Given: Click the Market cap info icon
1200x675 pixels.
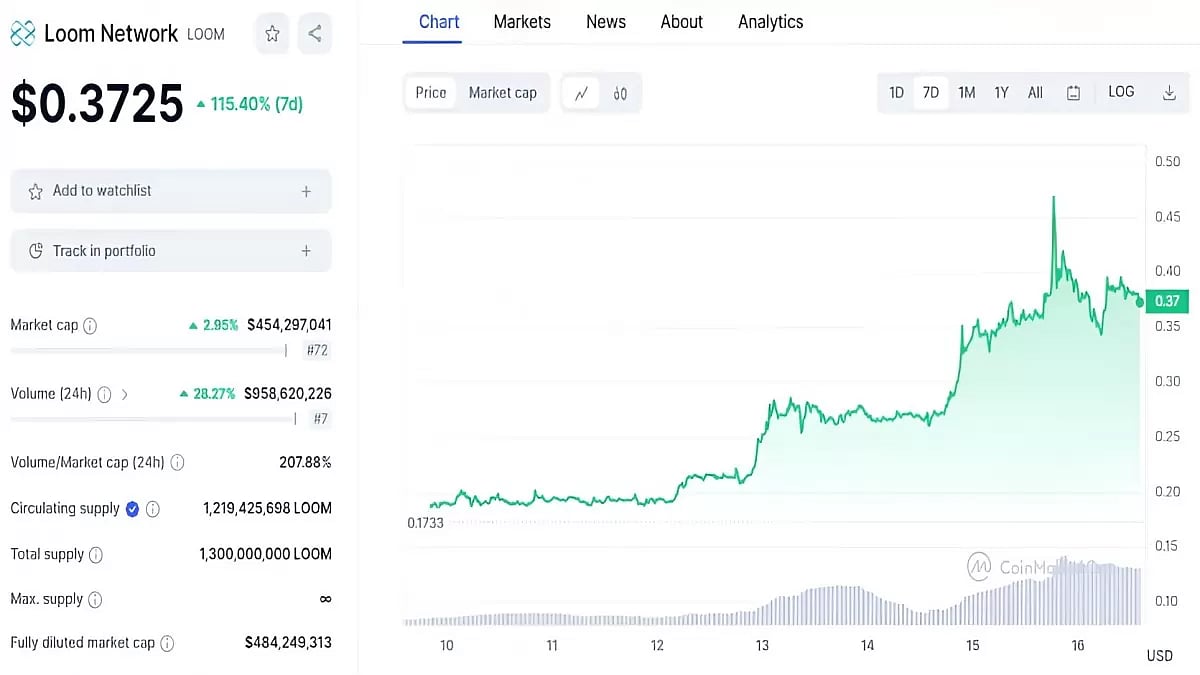Looking at the screenshot, I should (89, 325).
